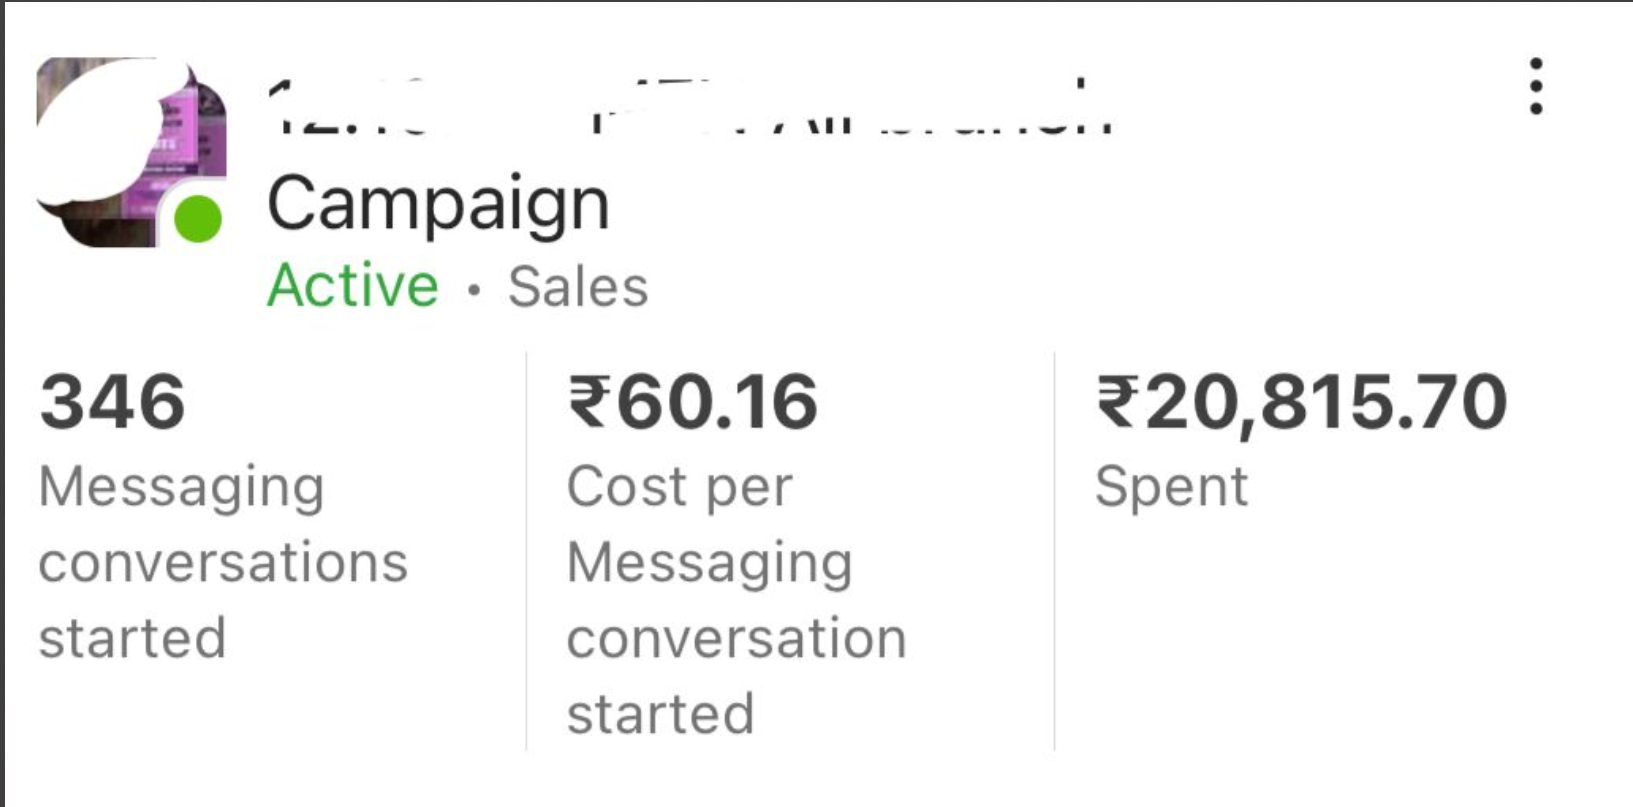The image size is (1633, 807).
Task: Select the 346 conversations count
Action: (x=113, y=402)
